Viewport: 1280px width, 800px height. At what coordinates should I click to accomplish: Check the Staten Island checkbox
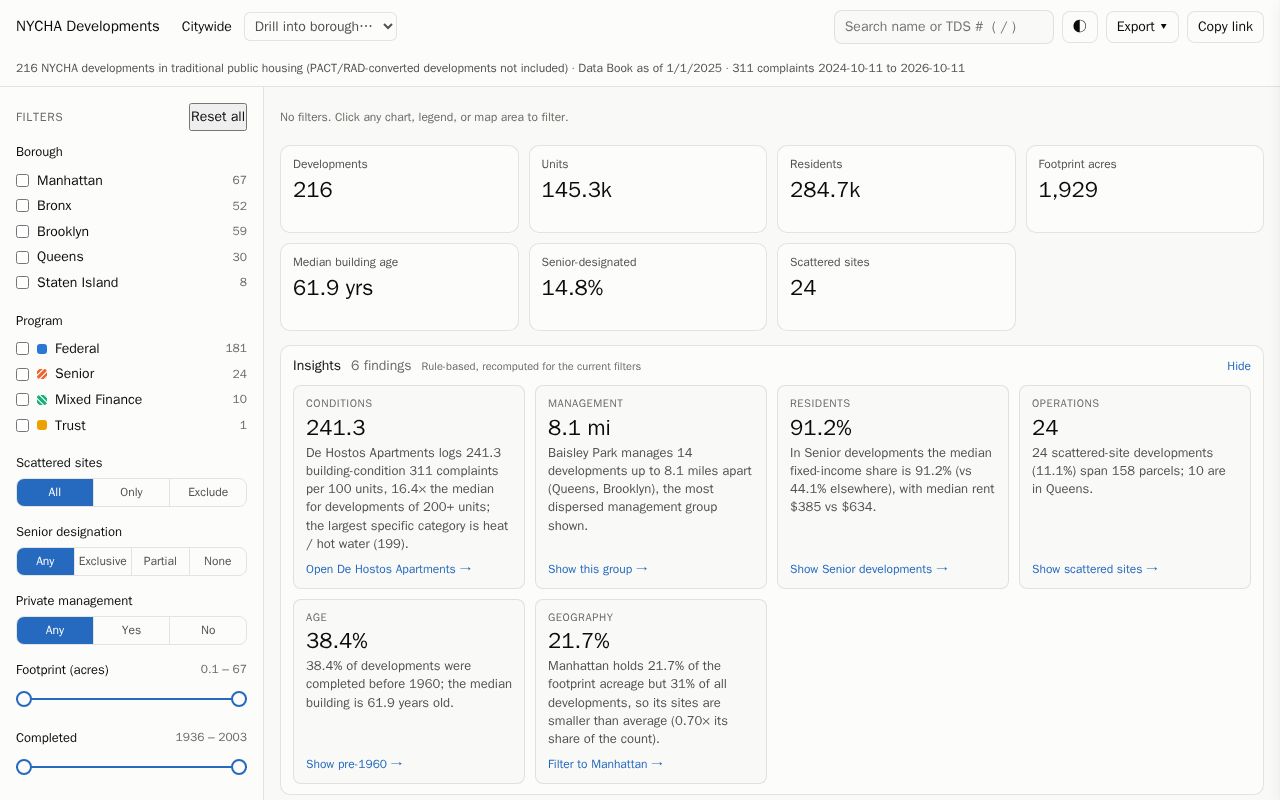[22, 283]
